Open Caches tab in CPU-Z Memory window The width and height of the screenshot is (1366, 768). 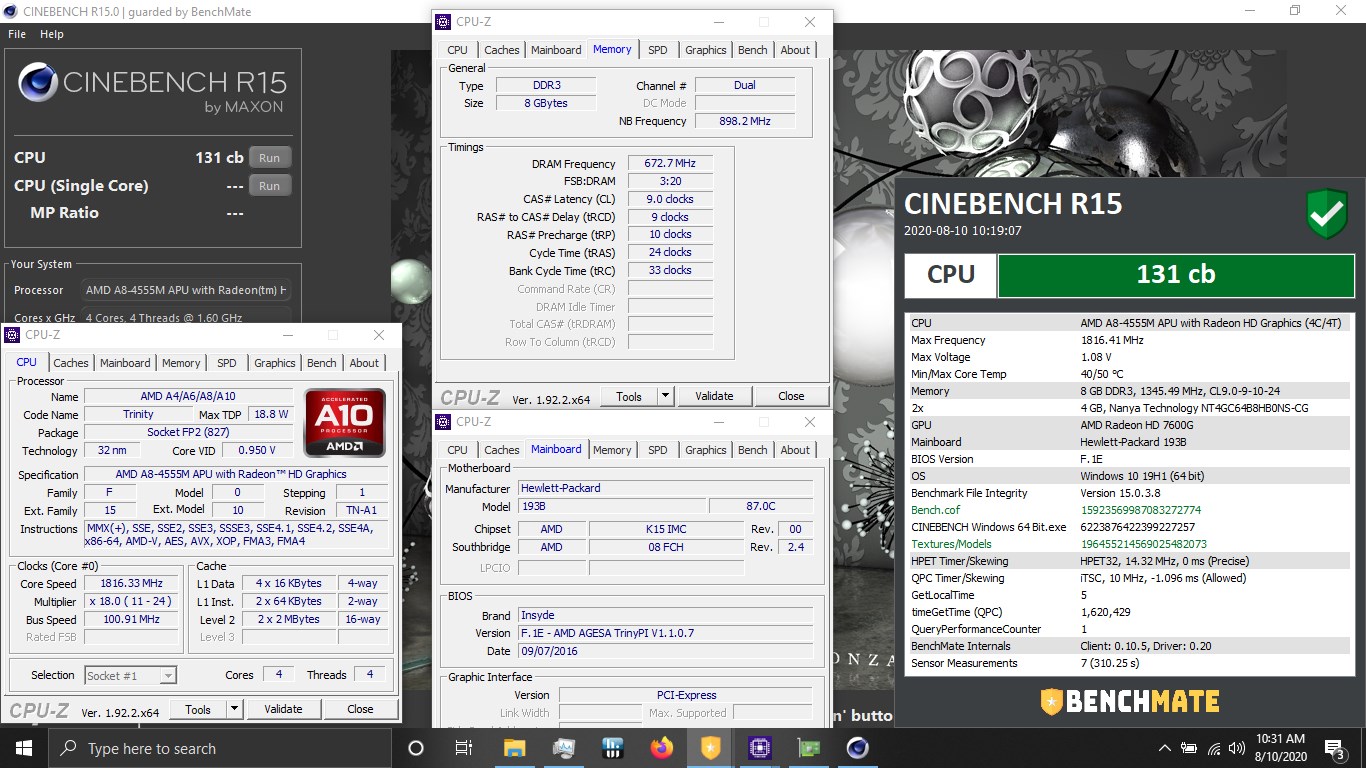(502, 50)
